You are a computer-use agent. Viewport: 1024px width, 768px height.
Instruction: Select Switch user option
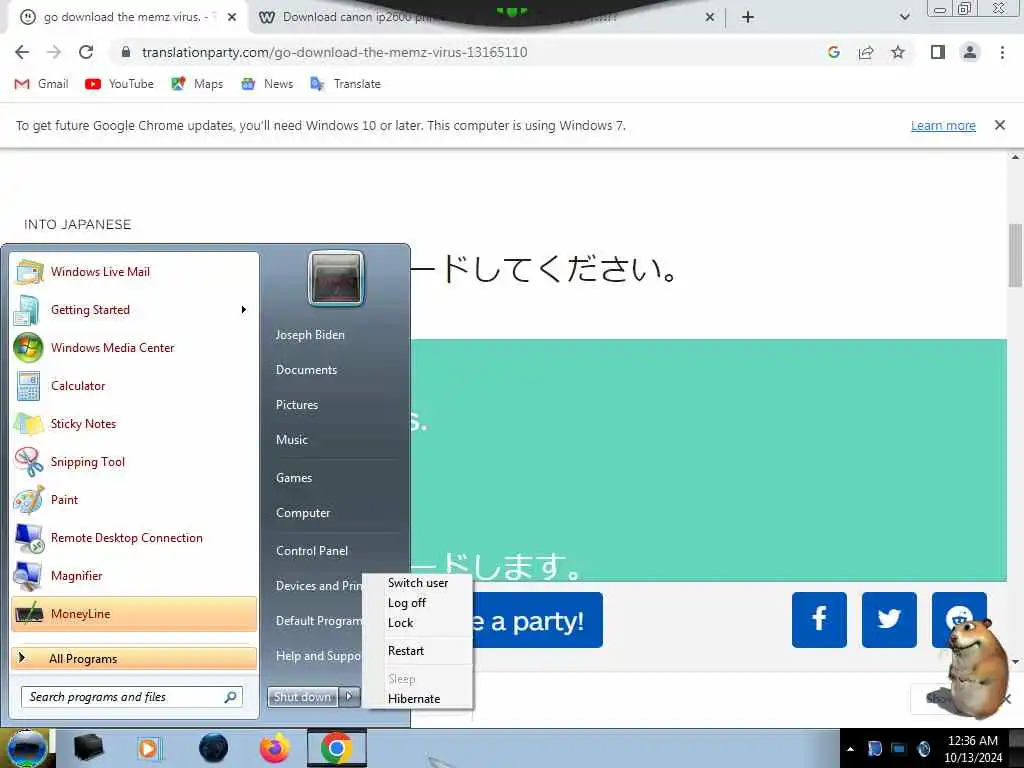[418, 583]
